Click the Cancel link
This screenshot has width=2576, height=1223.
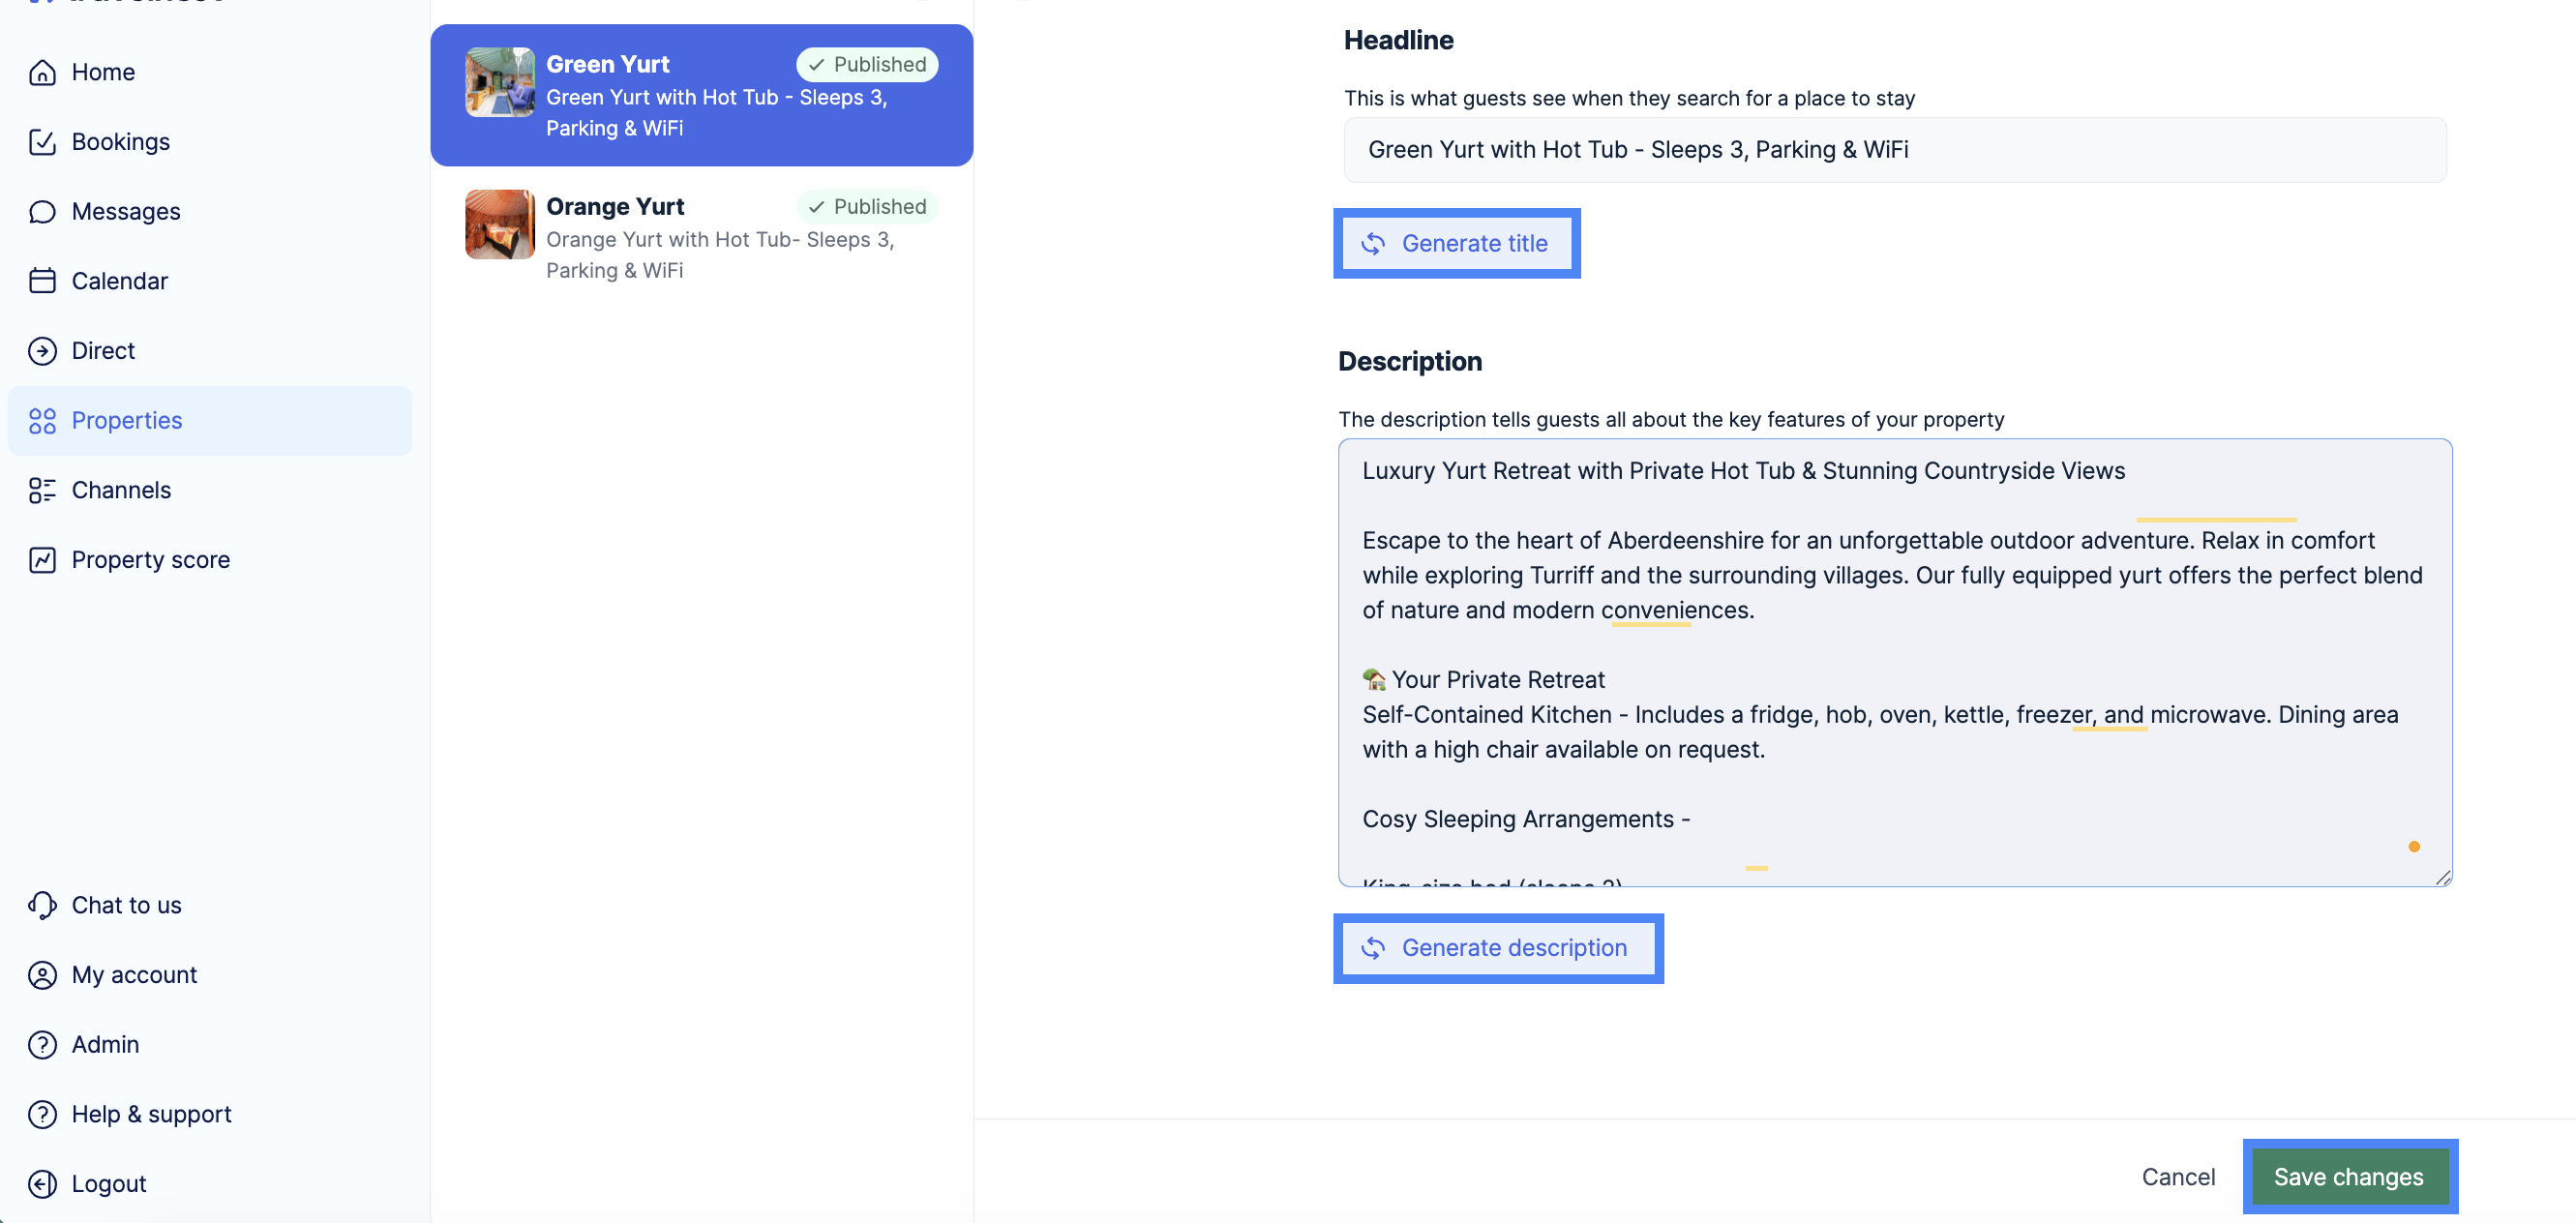click(x=2178, y=1177)
